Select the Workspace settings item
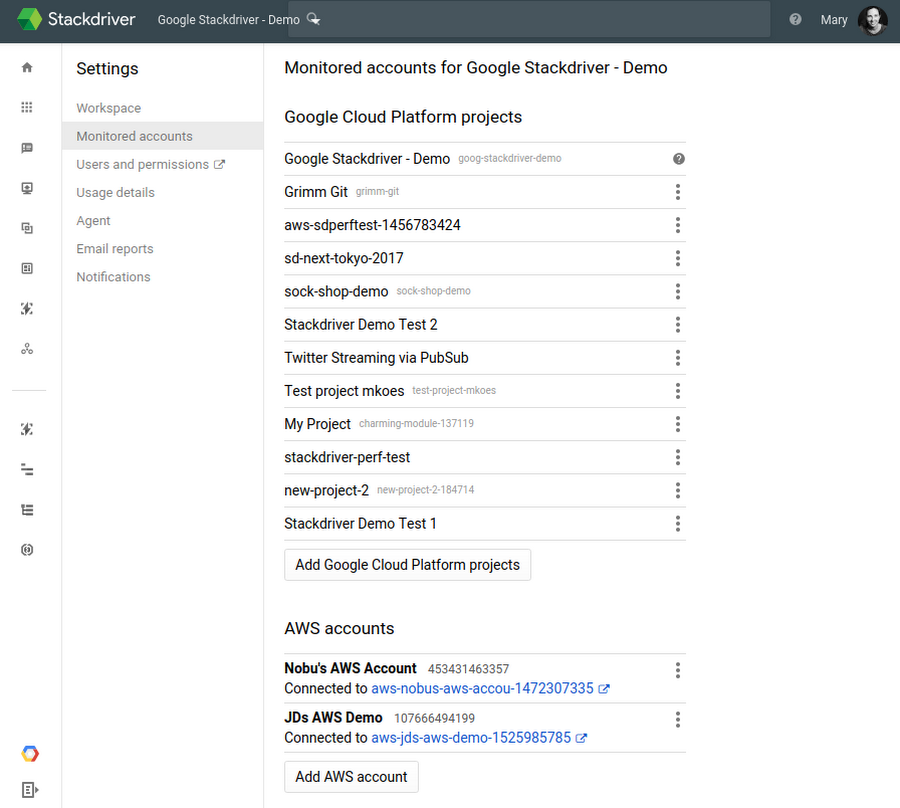The image size is (900, 808). point(162,108)
